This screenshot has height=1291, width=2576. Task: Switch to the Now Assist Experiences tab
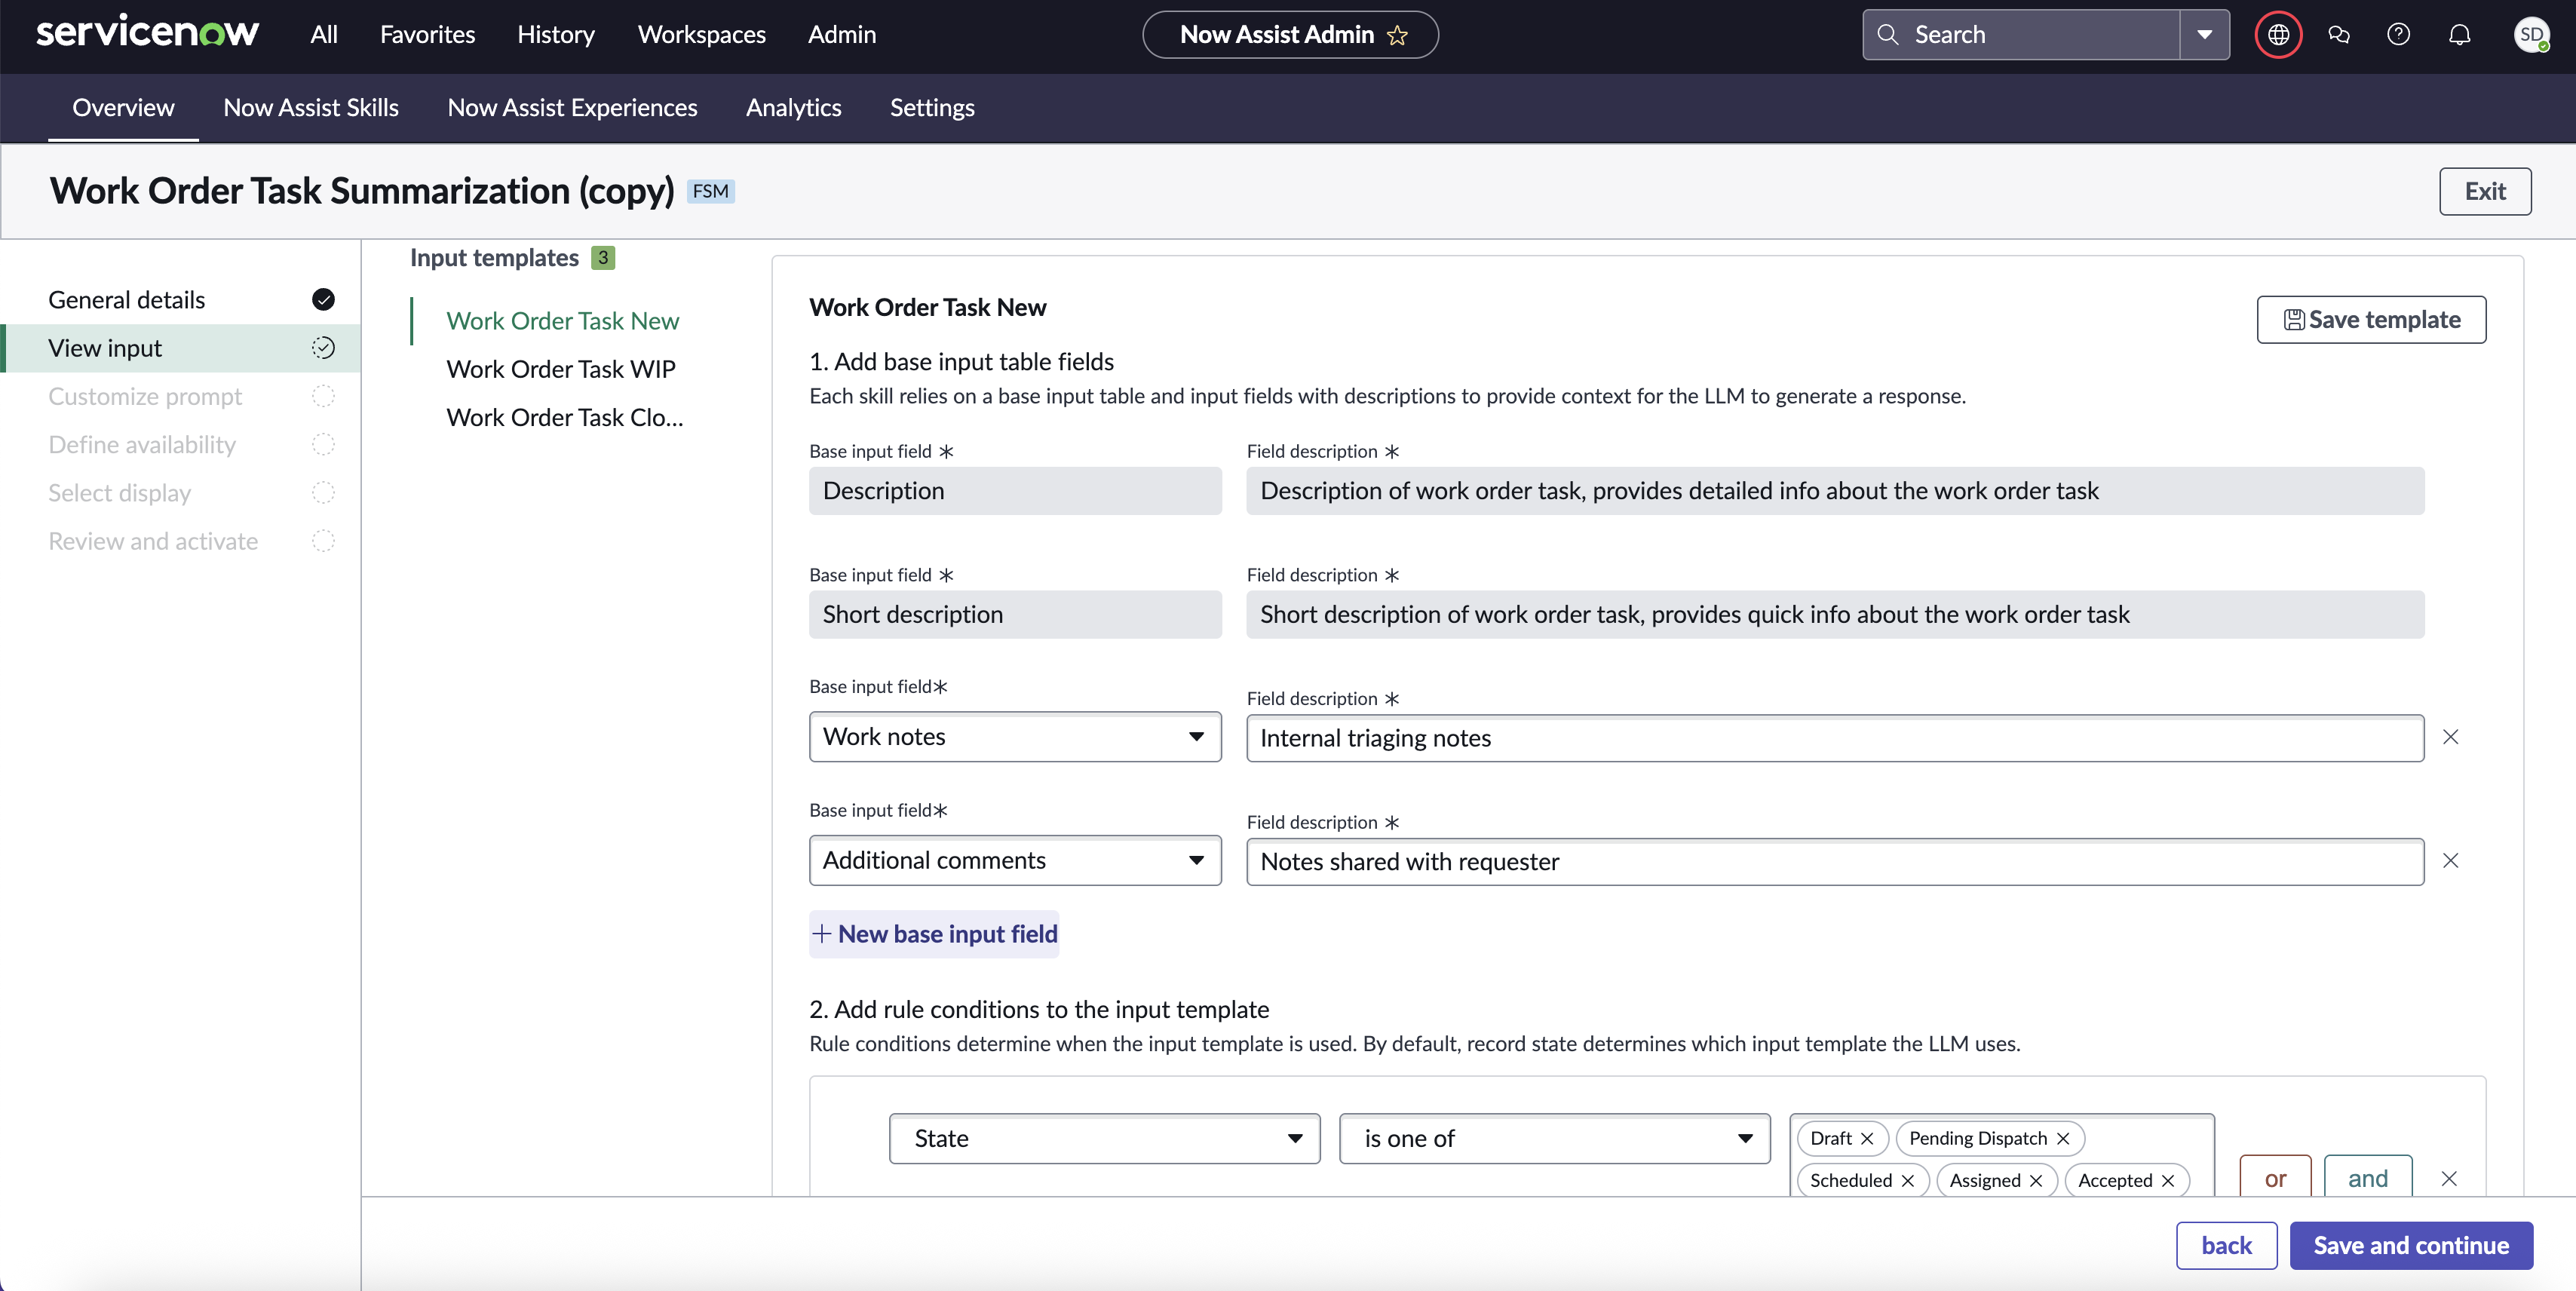tap(572, 107)
